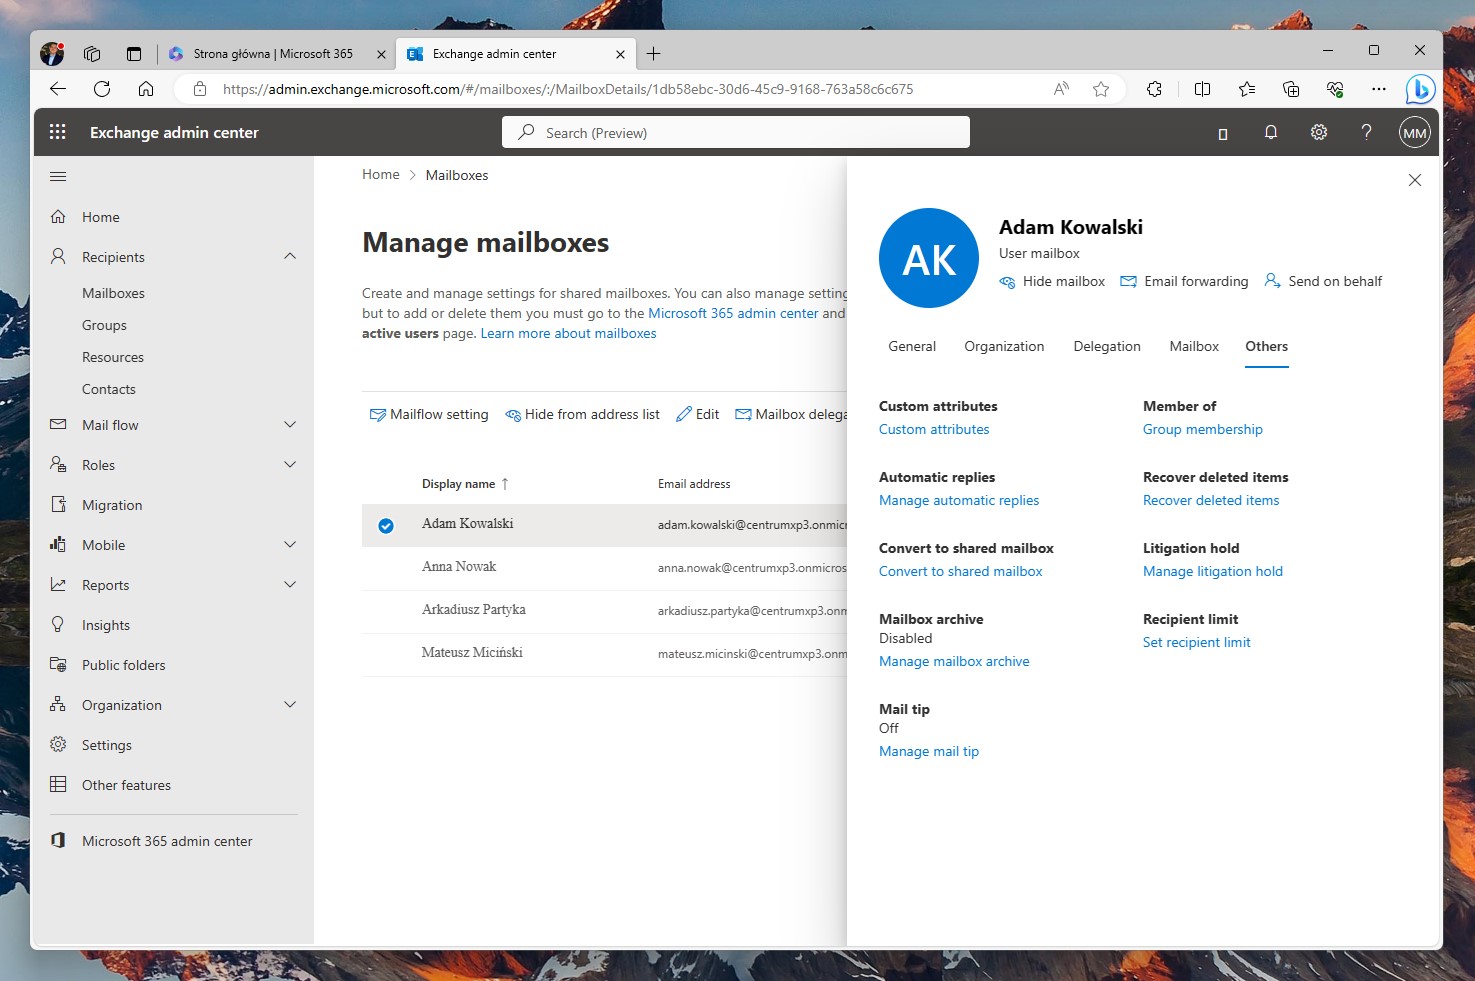Click Email forwarding action
The height and width of the screenshot is (981, 1475).
[1184, 282]
